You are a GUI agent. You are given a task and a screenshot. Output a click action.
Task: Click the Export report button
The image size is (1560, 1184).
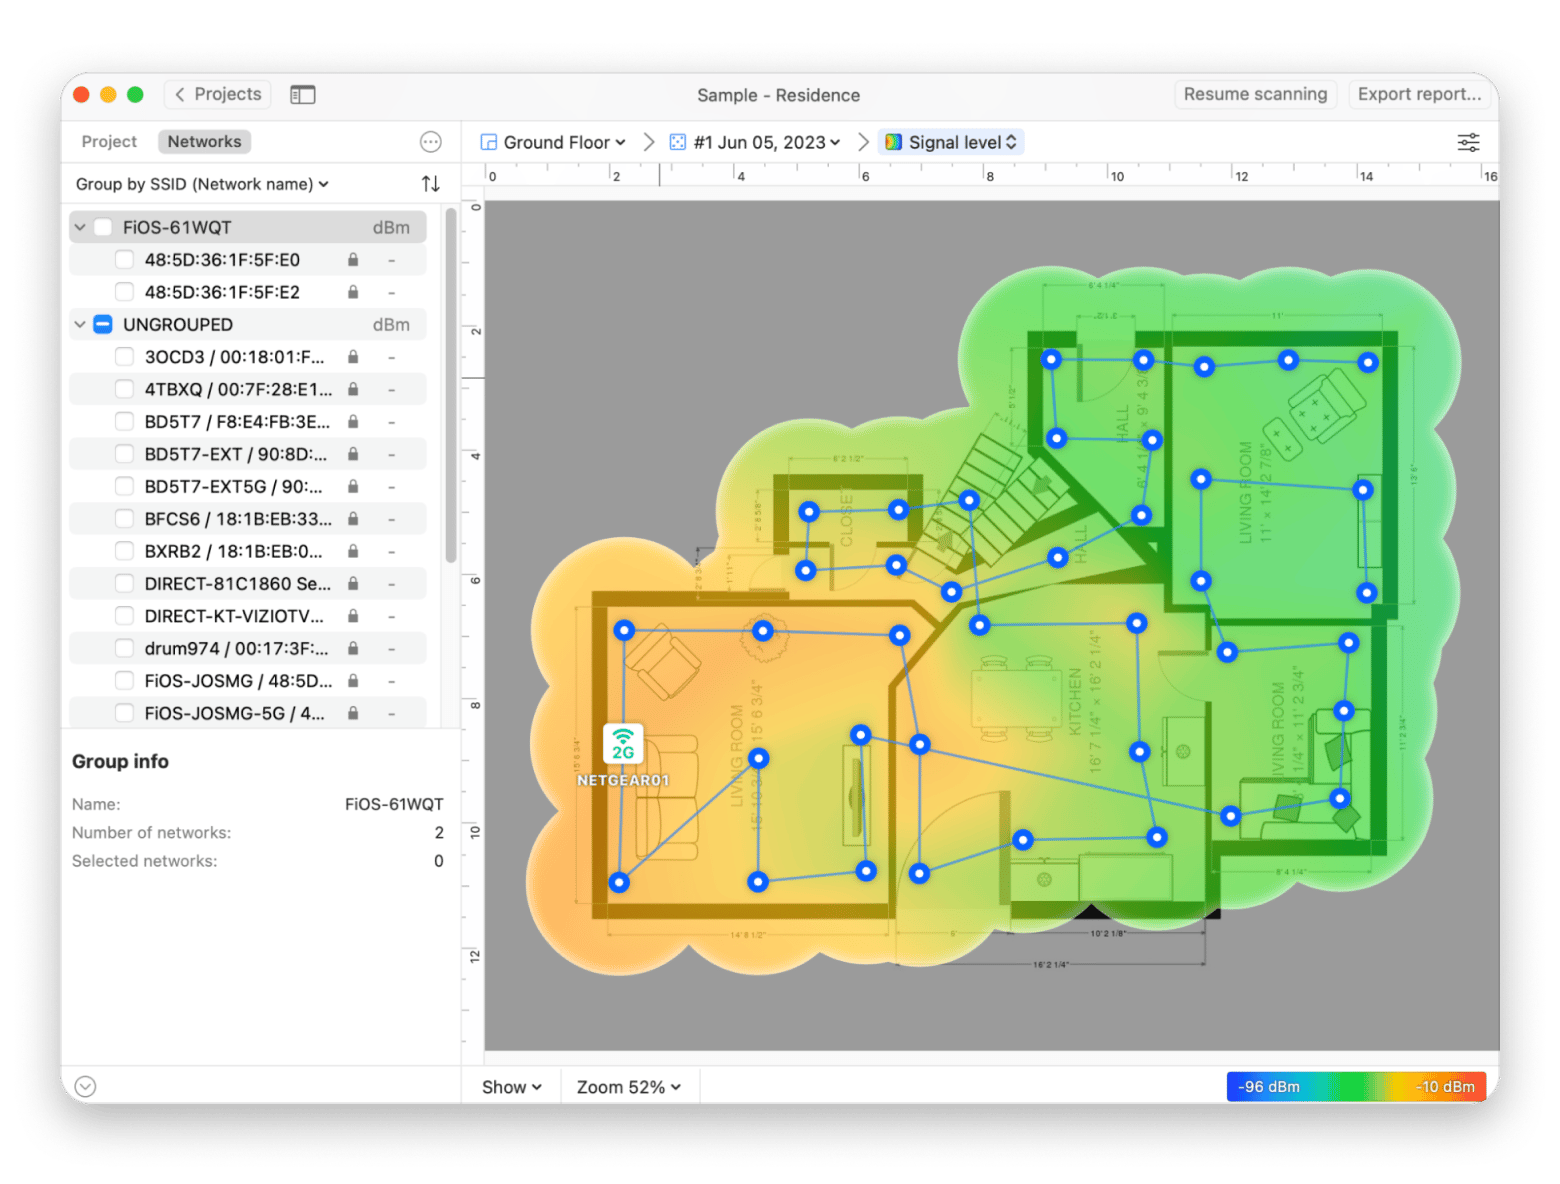[1418, 94]
